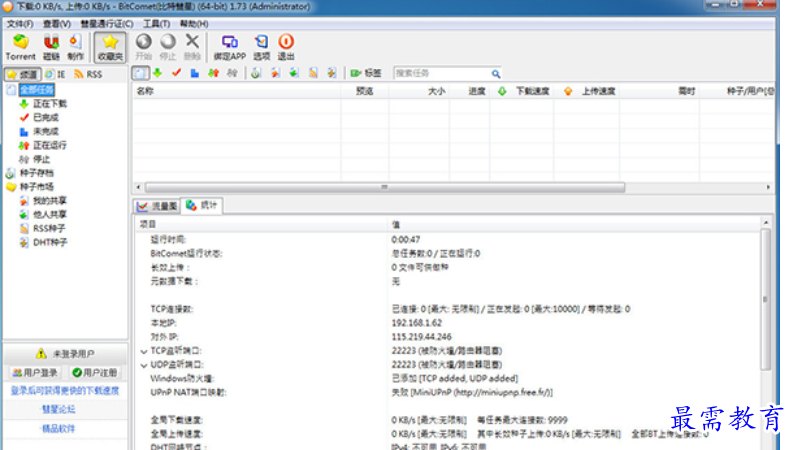Image resolution: width=792 pixels, height=450 pixels.
Task: Open 种子市场 folder in the sidebar
Action: (36, 187)
